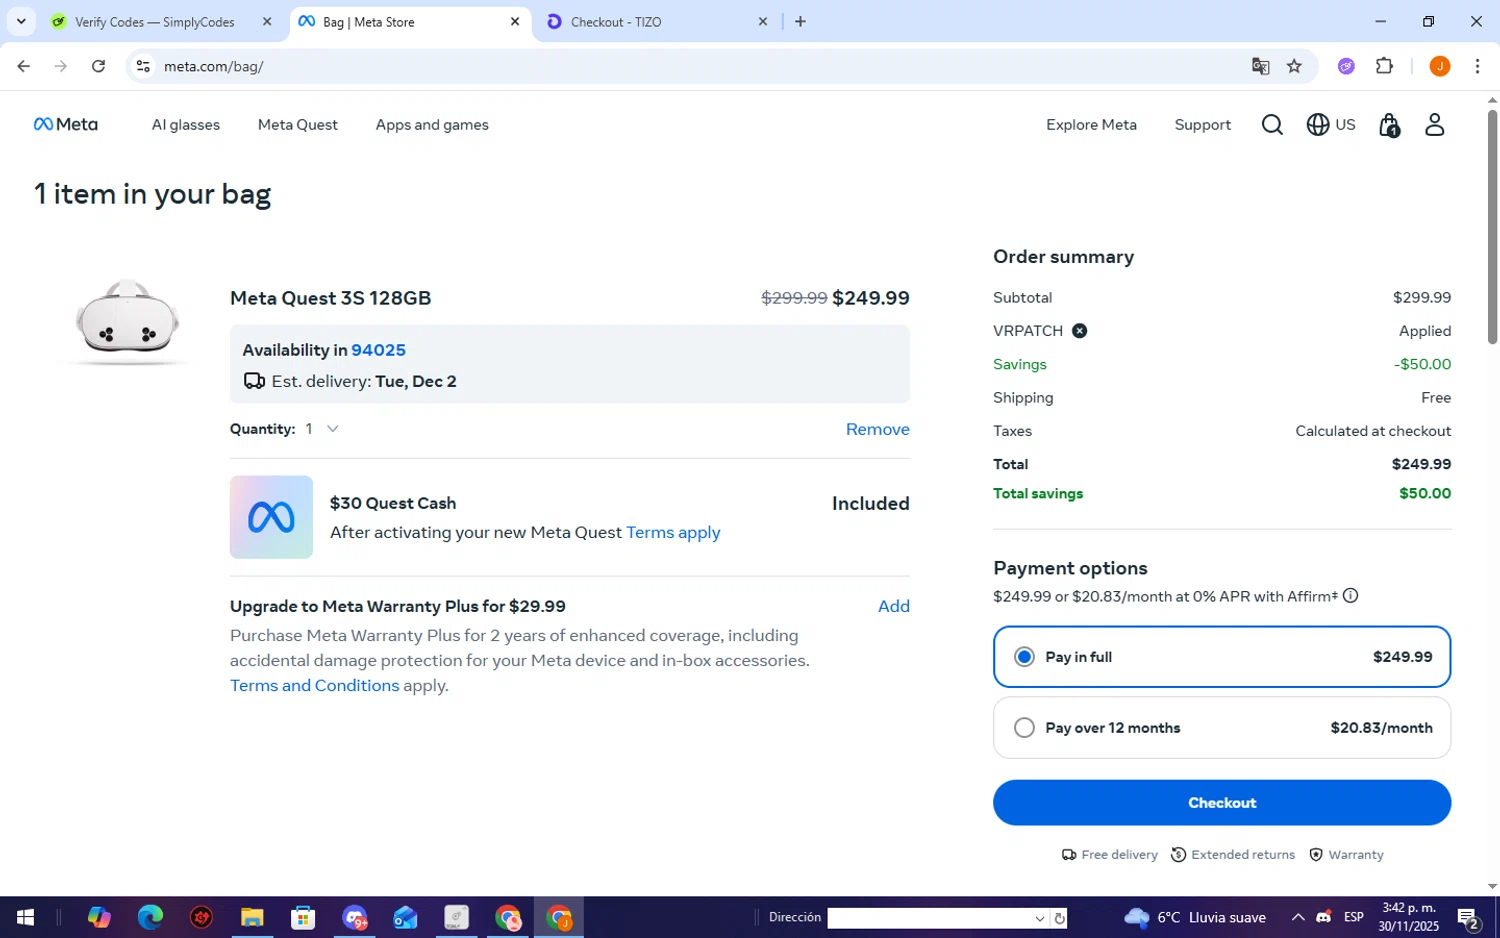The height and width of the screenshot is (938, 1500).
Task: Click the Free delivery footer text
Action: pos(1119,855)
